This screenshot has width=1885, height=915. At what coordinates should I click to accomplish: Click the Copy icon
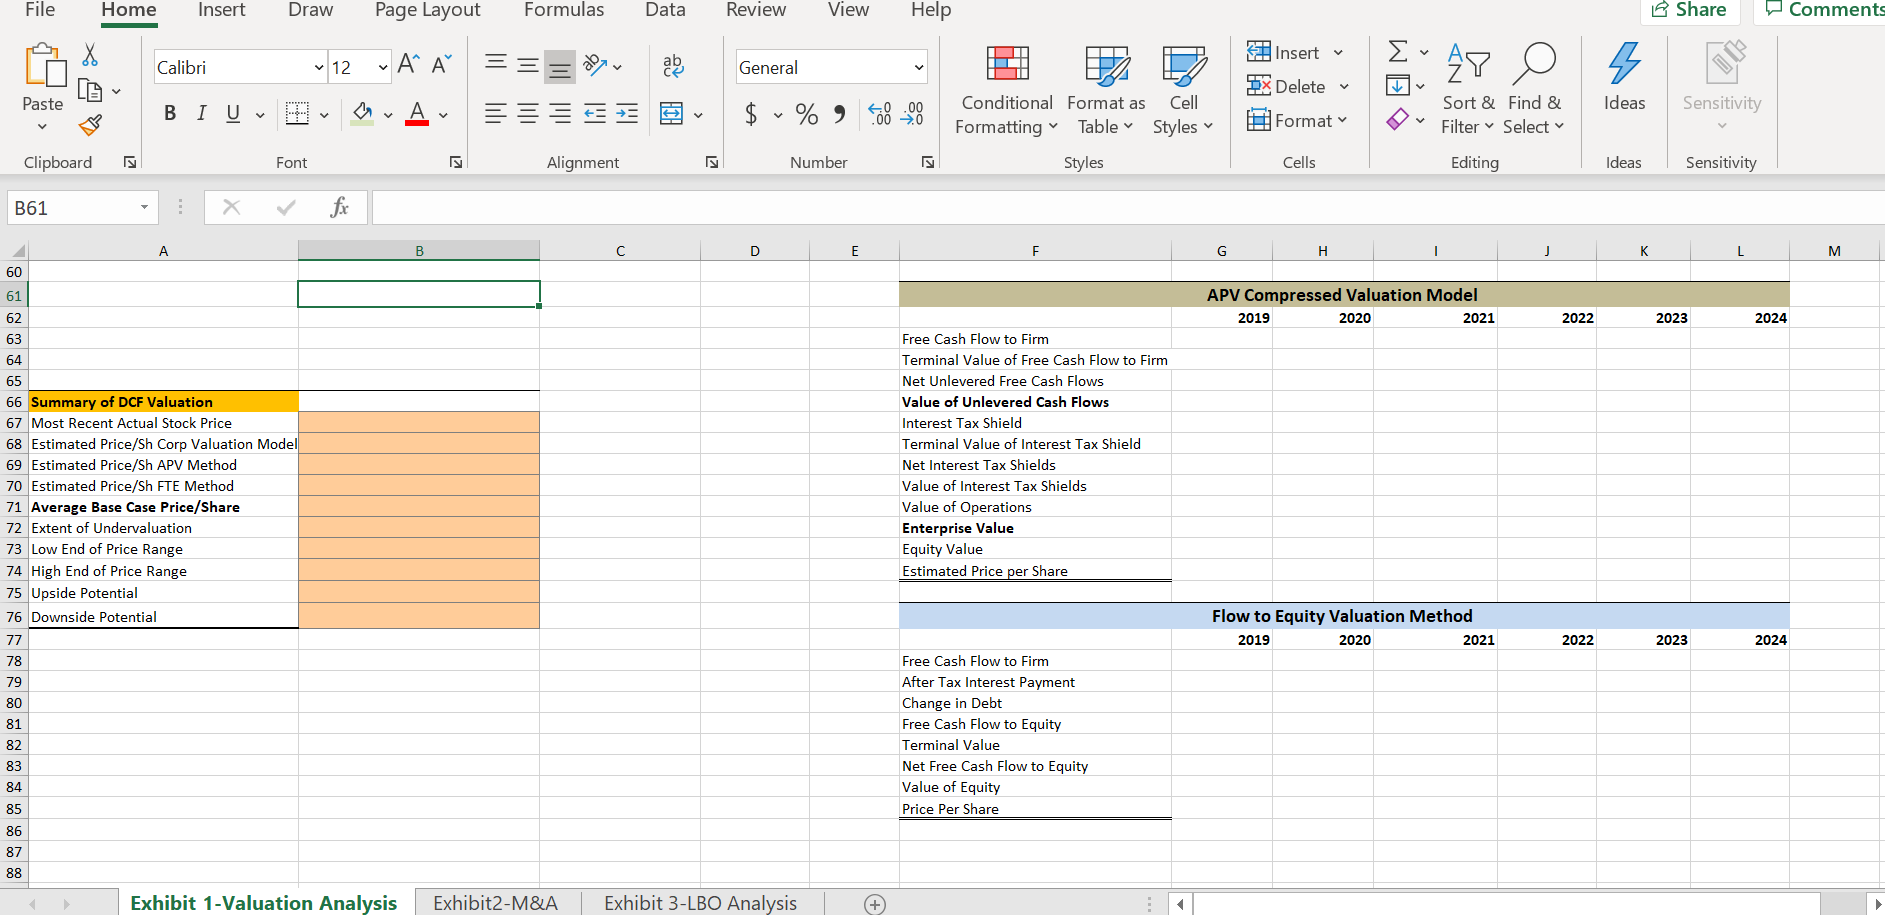(90, 91)
